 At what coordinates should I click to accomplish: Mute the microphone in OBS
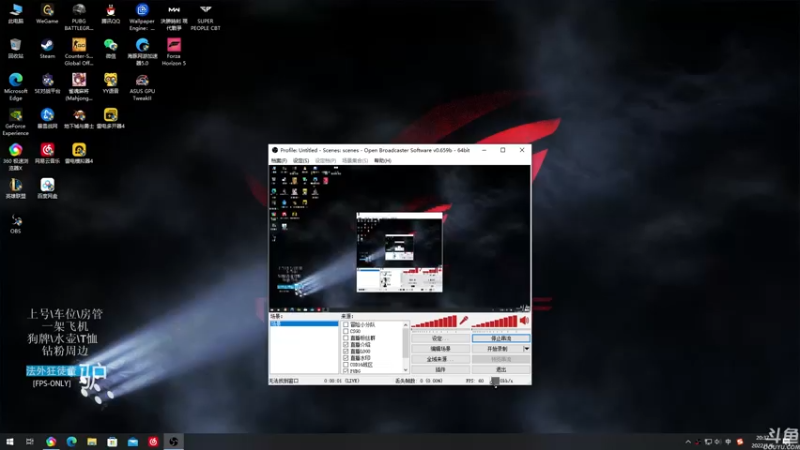[x=464, y=320]
